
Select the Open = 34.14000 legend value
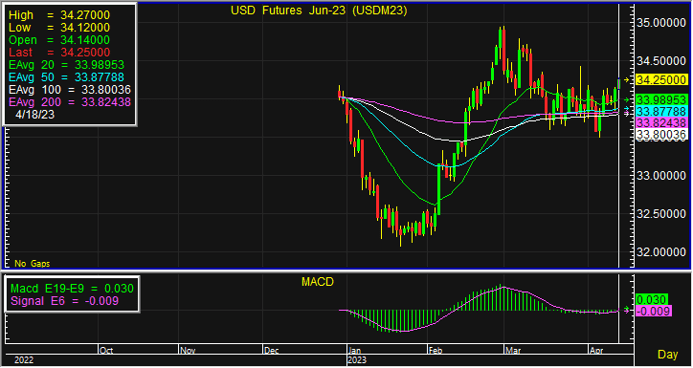tap(59, 40)
